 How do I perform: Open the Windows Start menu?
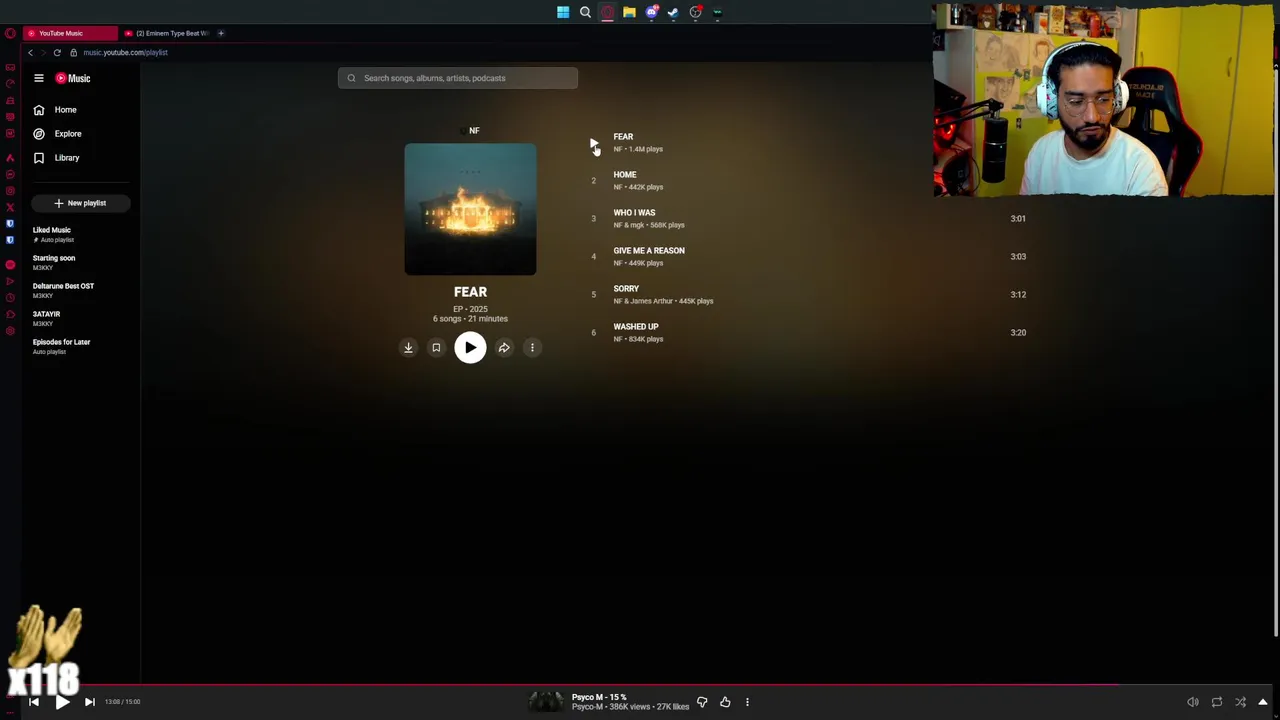coord(563,12)
